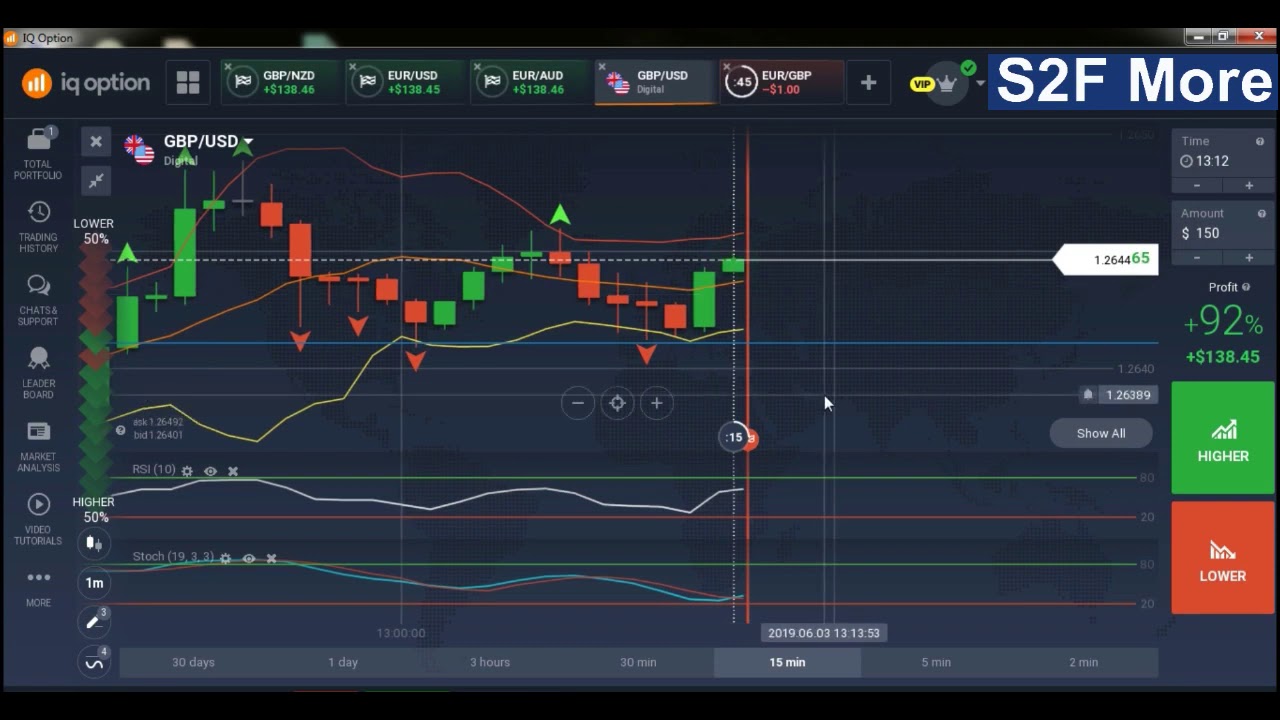Click the ask/bid info question mark
Screen dimensions: 1280x720
[x=121, y=430]
